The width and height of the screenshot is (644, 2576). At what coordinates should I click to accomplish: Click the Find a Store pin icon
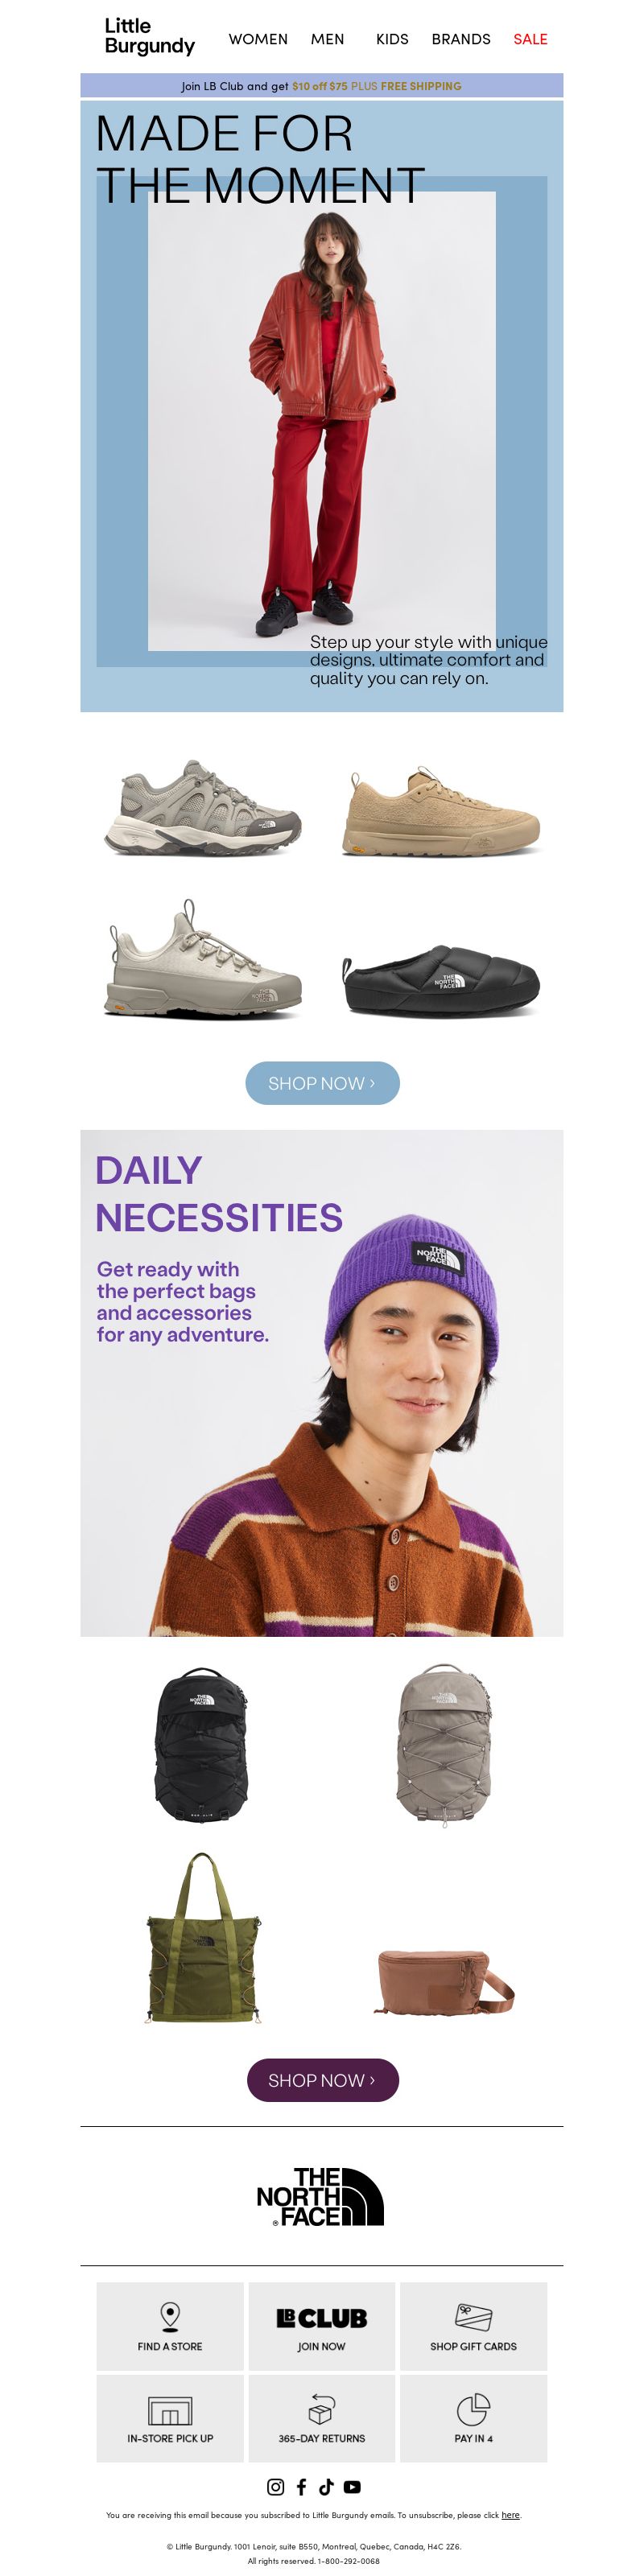pyautogui.click(x=170, y=2316)
